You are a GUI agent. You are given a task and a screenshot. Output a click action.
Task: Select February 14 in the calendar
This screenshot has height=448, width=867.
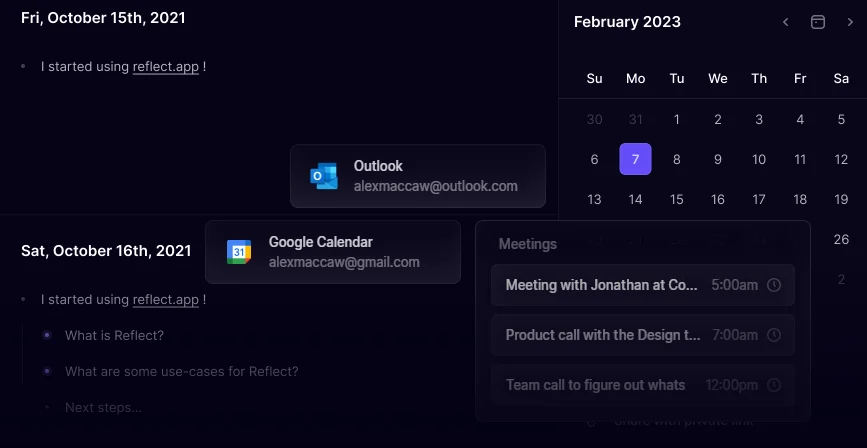point(635,199)
